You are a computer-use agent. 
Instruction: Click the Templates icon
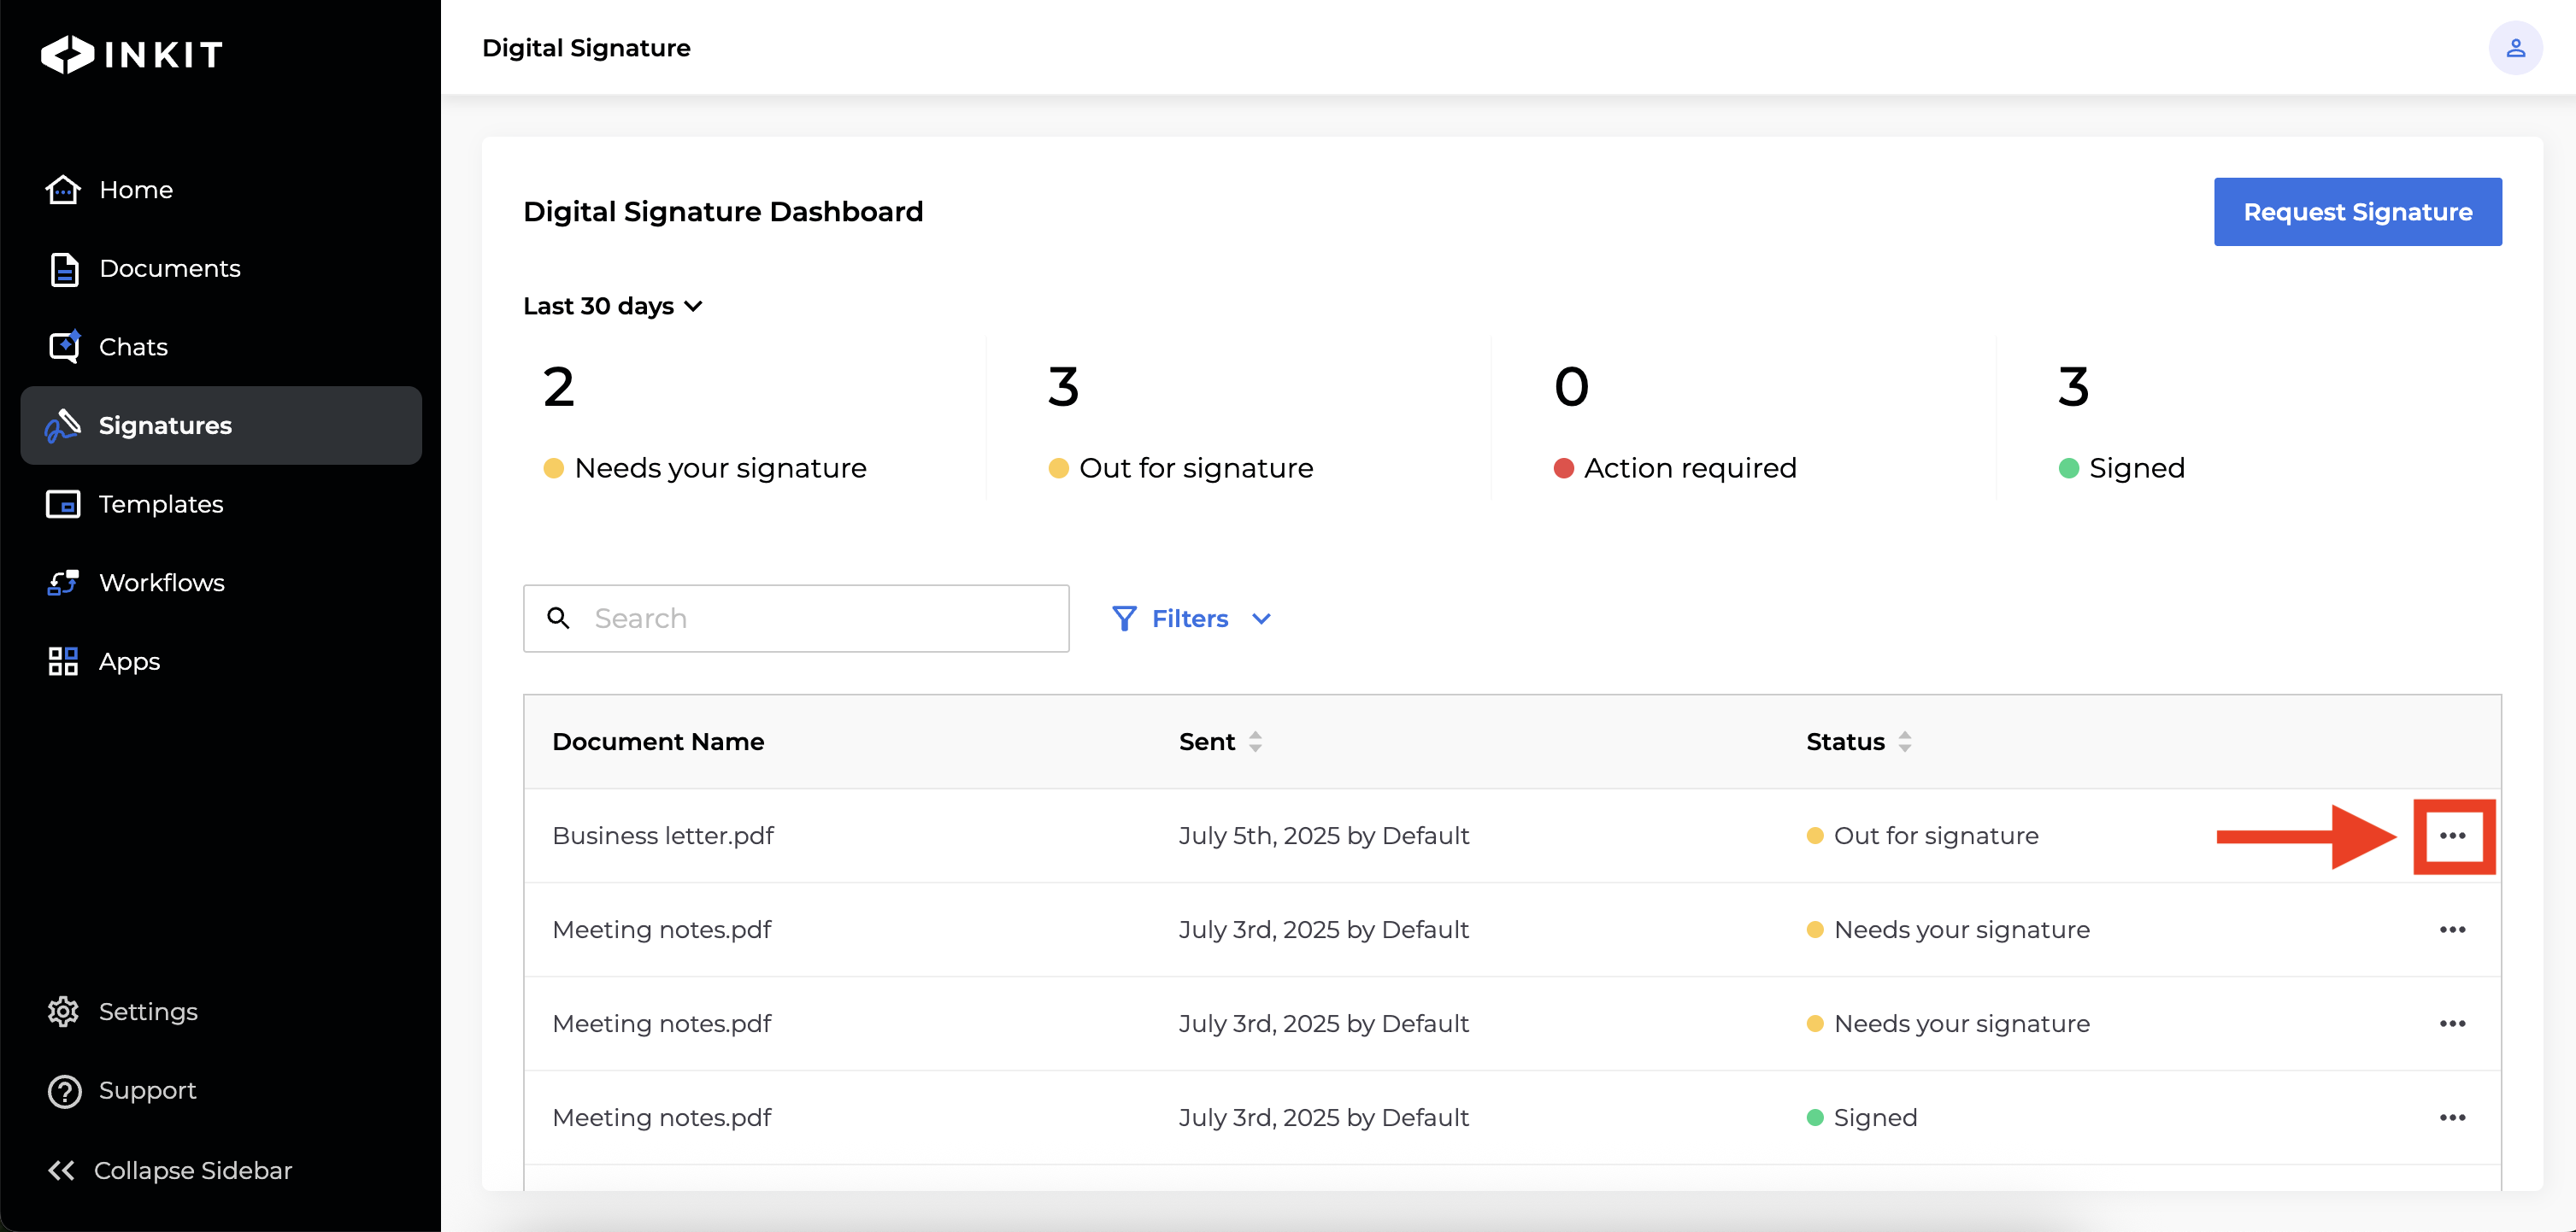[63, 504]
